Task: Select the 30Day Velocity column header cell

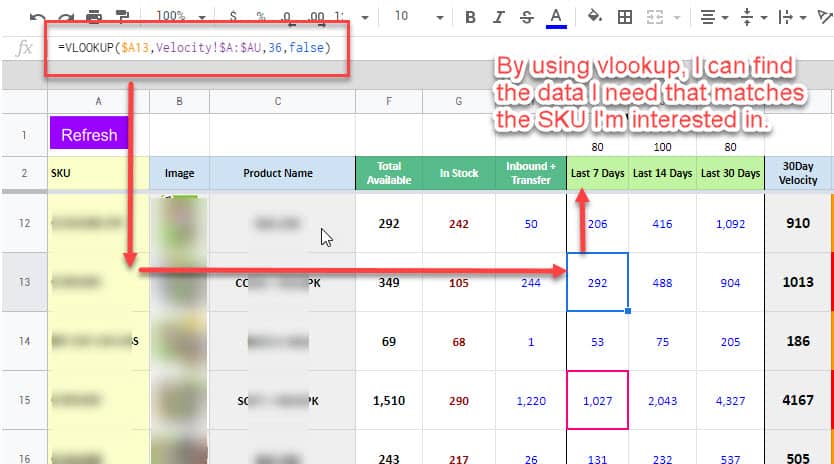Action: click(x=797, y=174)
